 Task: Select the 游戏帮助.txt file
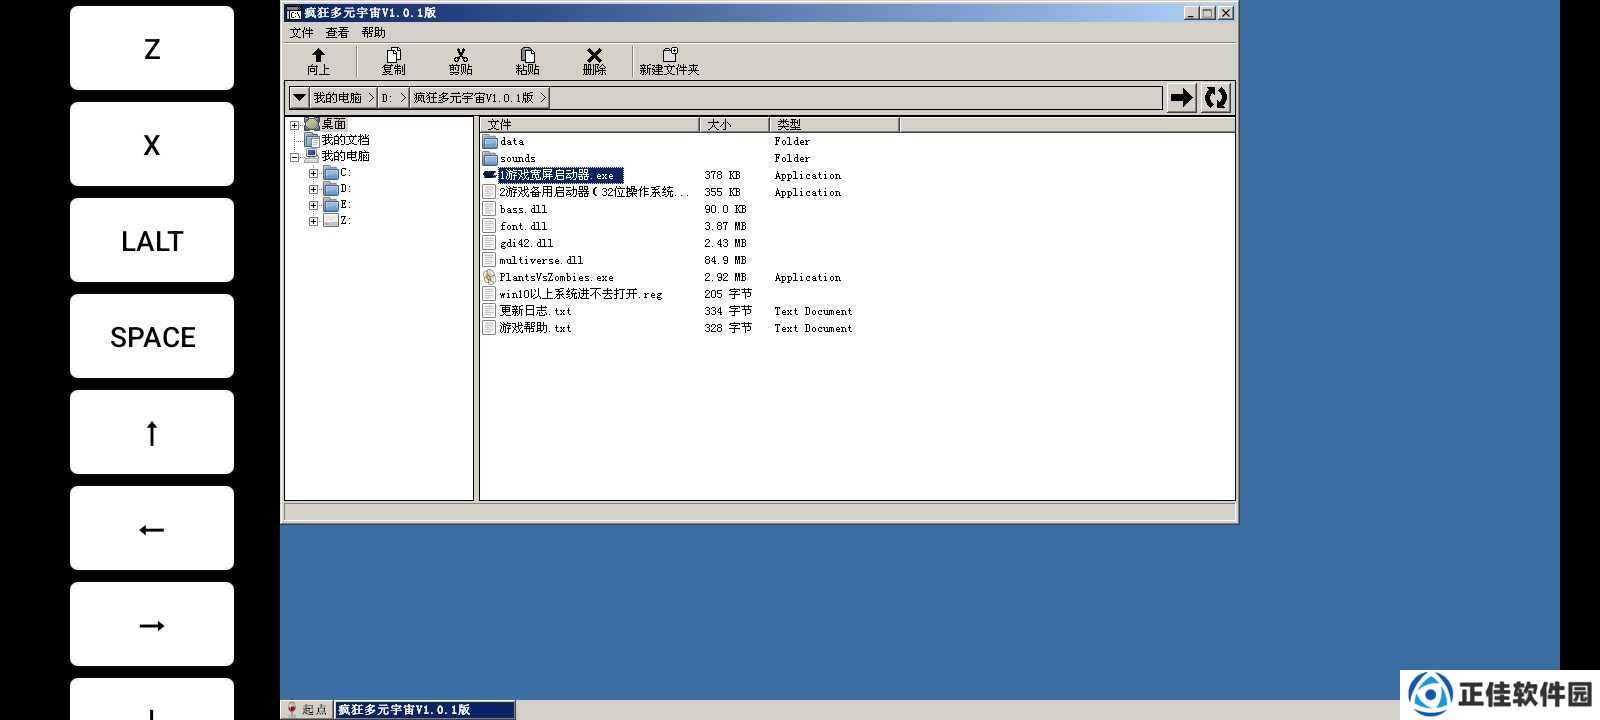coord(535,328)
